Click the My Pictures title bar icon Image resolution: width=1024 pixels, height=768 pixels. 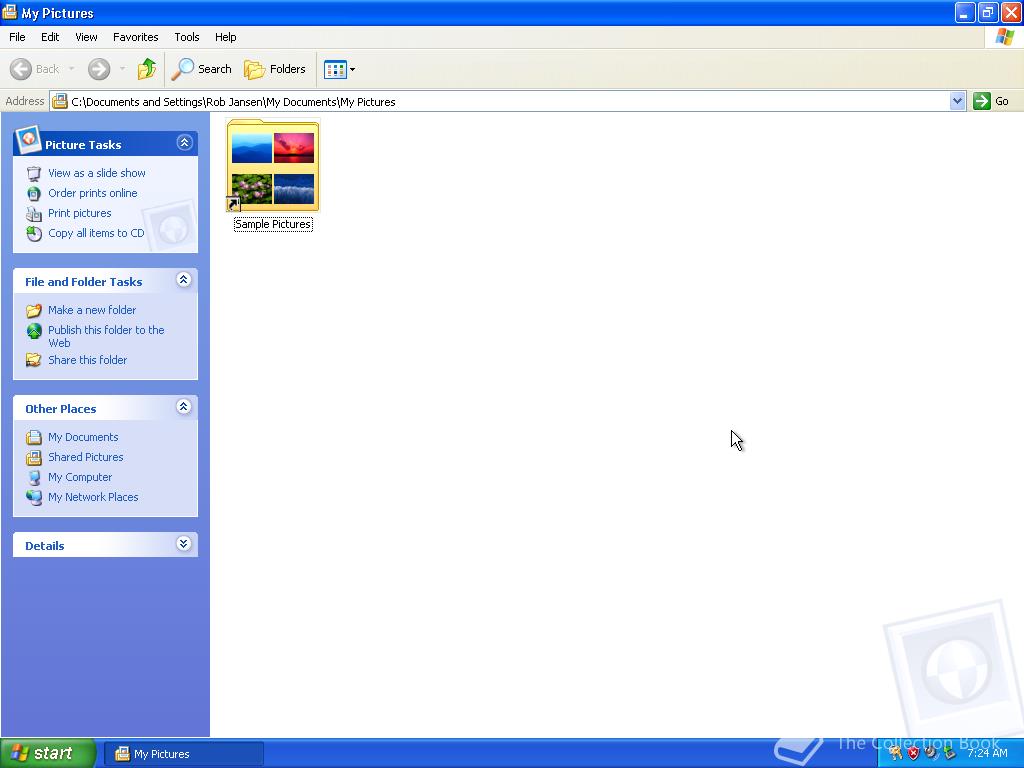pos(10,12)
